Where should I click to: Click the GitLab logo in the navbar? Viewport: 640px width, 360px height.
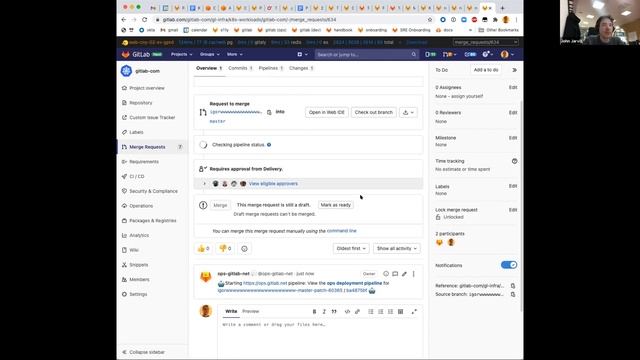pos(135,54)
